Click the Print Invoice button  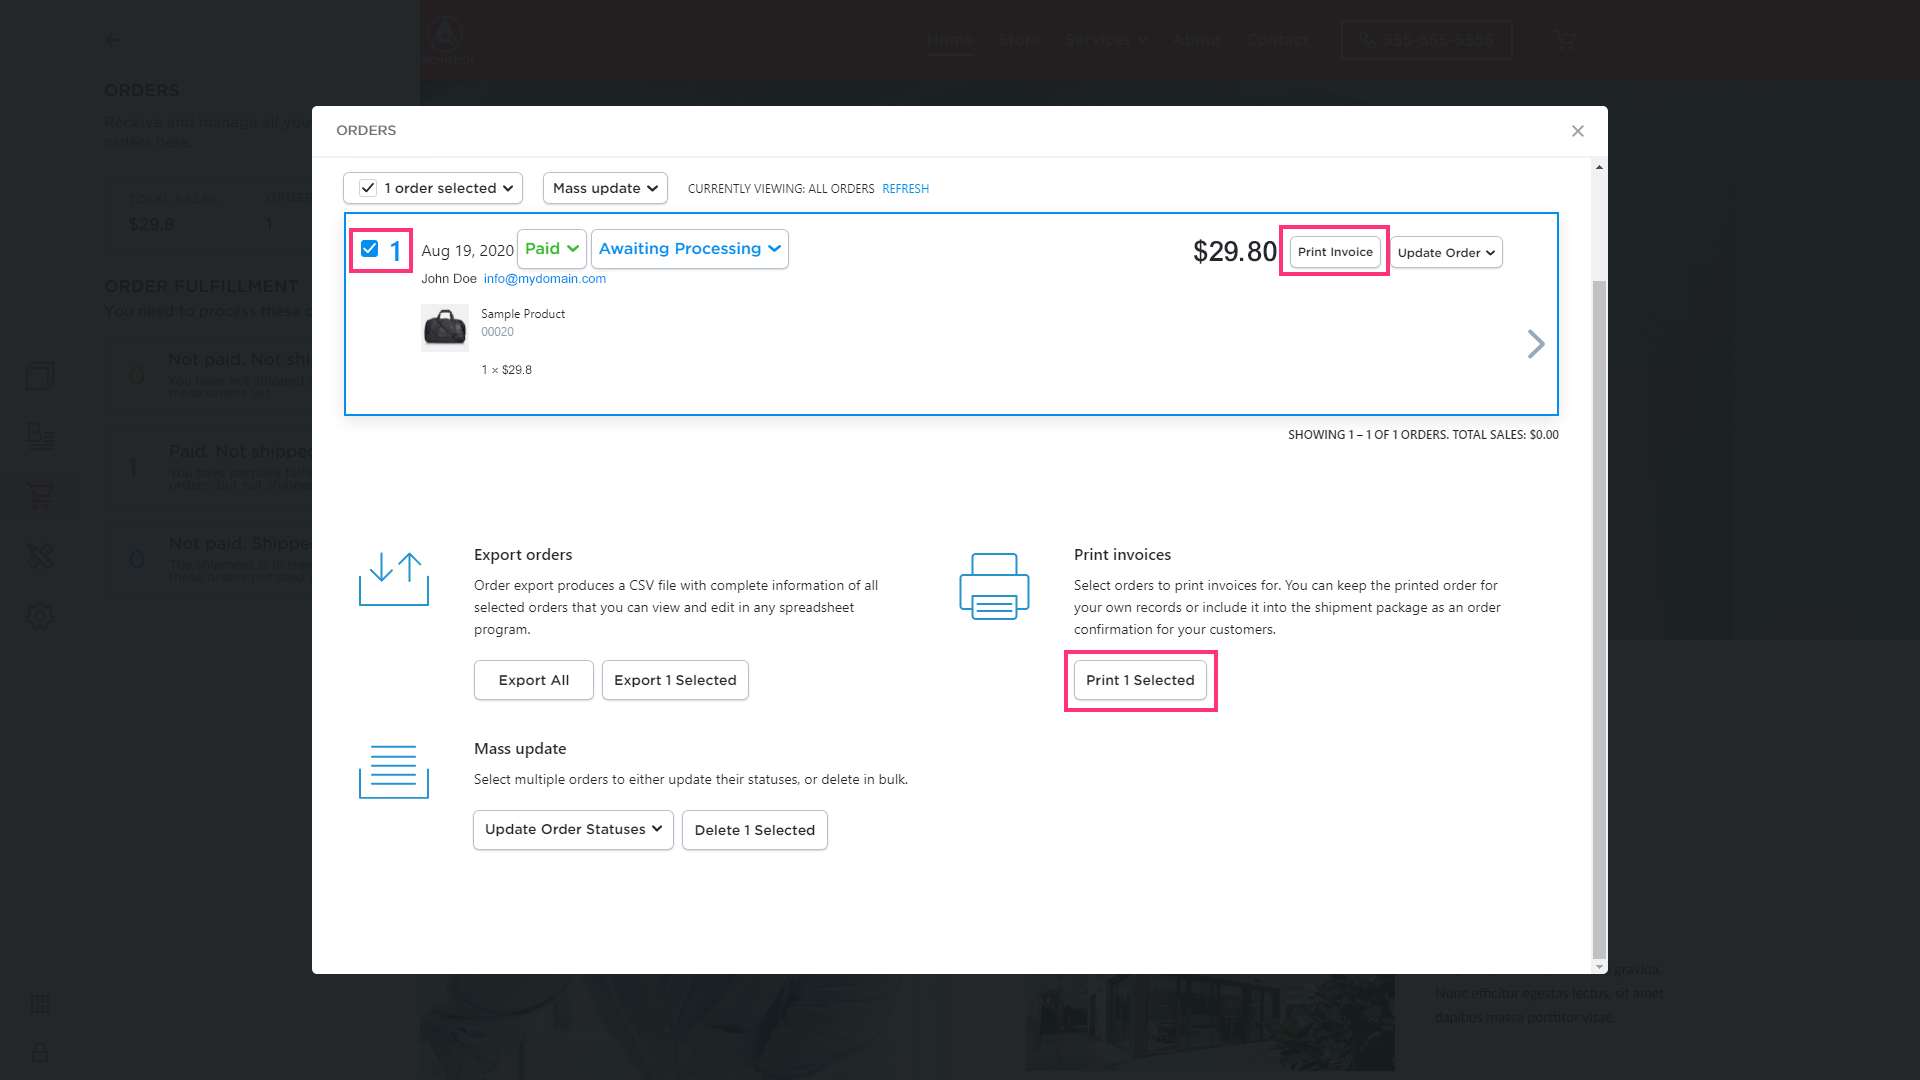(x=1335, y=252)
